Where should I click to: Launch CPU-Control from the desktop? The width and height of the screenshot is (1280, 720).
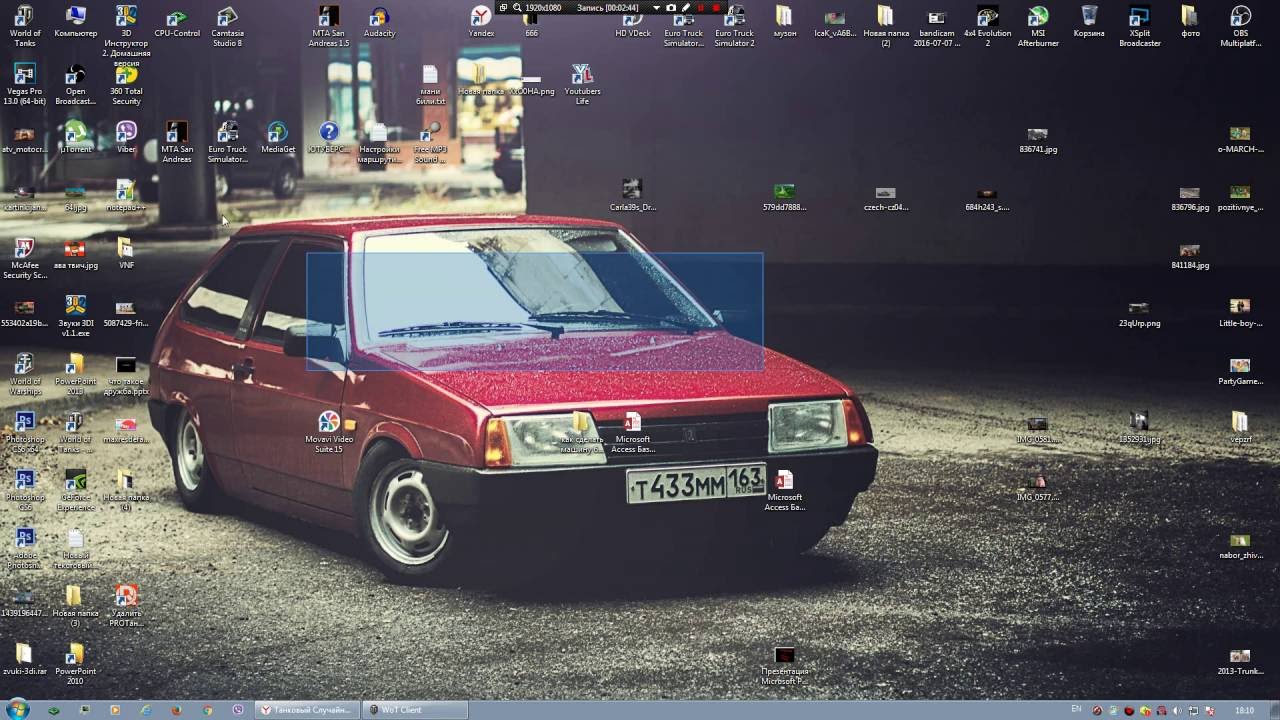[177, 22]
